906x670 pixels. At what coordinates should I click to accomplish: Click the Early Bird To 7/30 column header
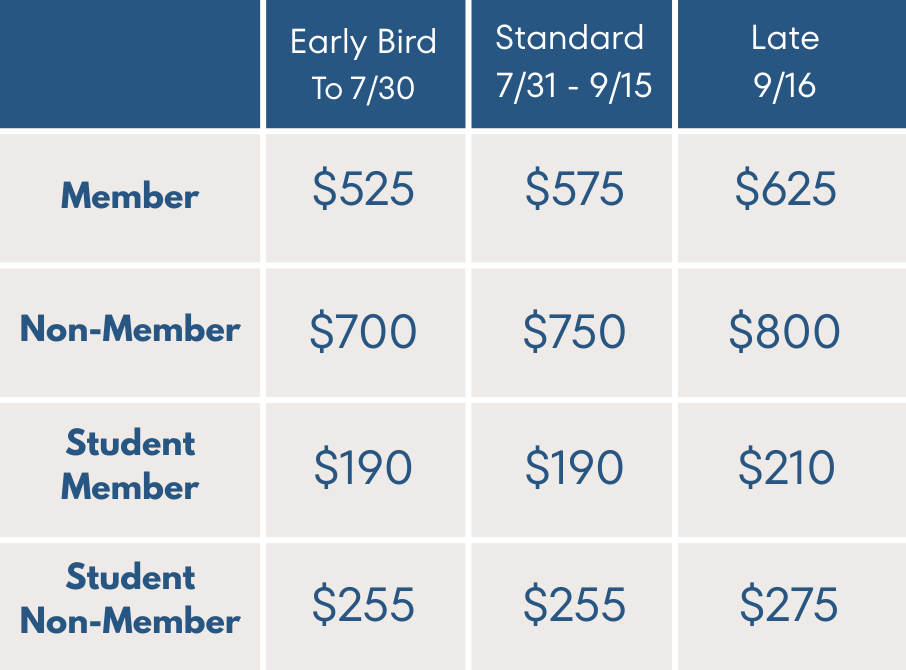click(x=363, y=65)
